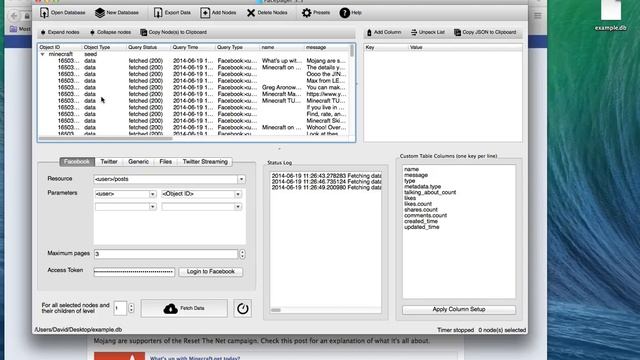The width and height of the screenshot is (640, 360).
Task: Click the 'What's up with Minecraft.net today?' browser link
Action: 195,358
